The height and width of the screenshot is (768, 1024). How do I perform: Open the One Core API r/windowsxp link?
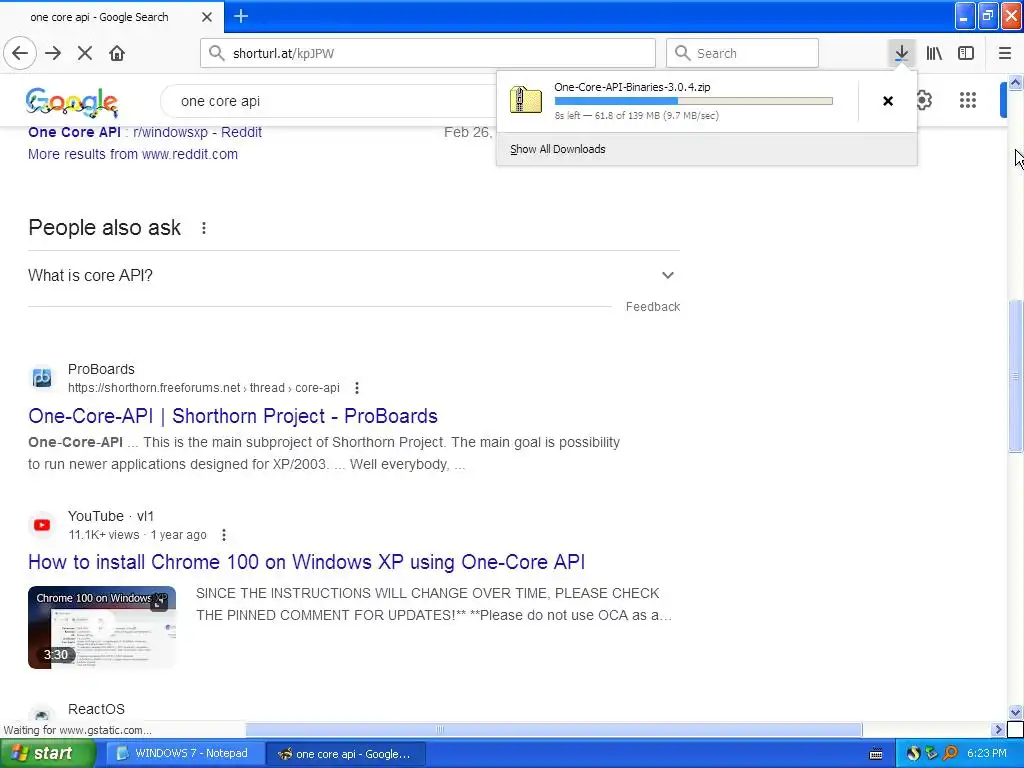click(145, 132)
